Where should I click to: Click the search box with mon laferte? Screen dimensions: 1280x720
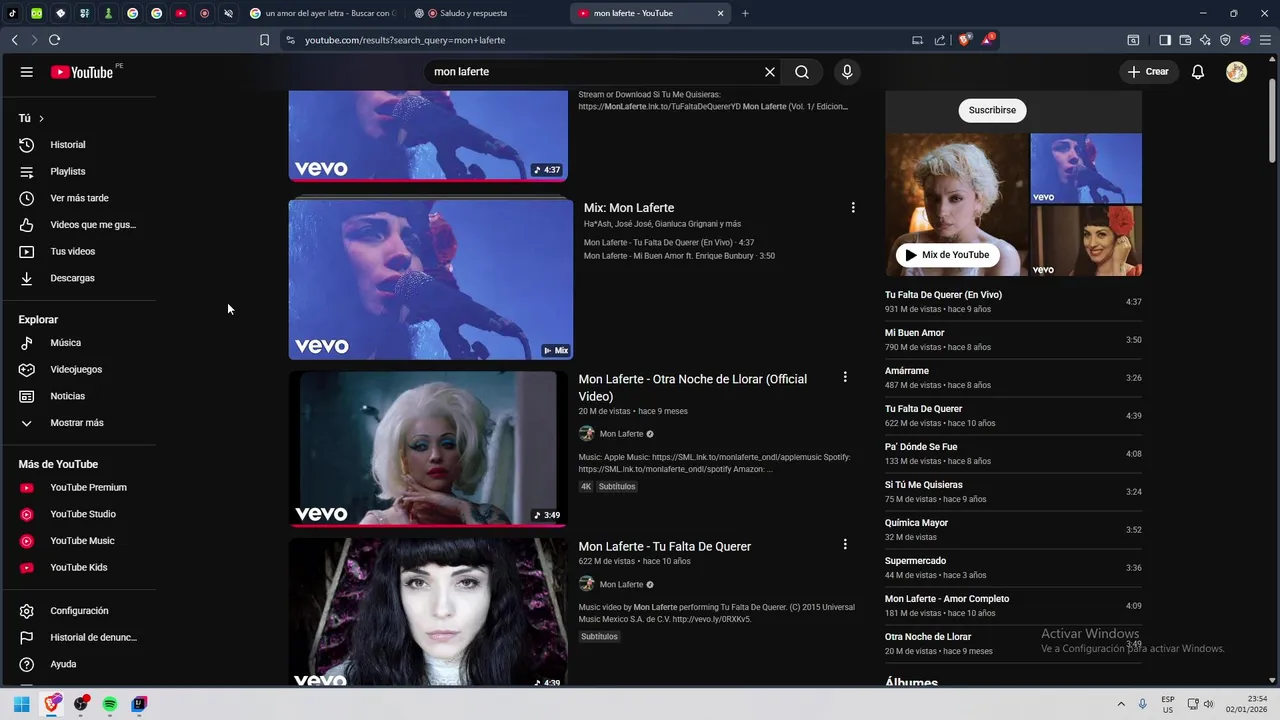click(x=590, y=72)
